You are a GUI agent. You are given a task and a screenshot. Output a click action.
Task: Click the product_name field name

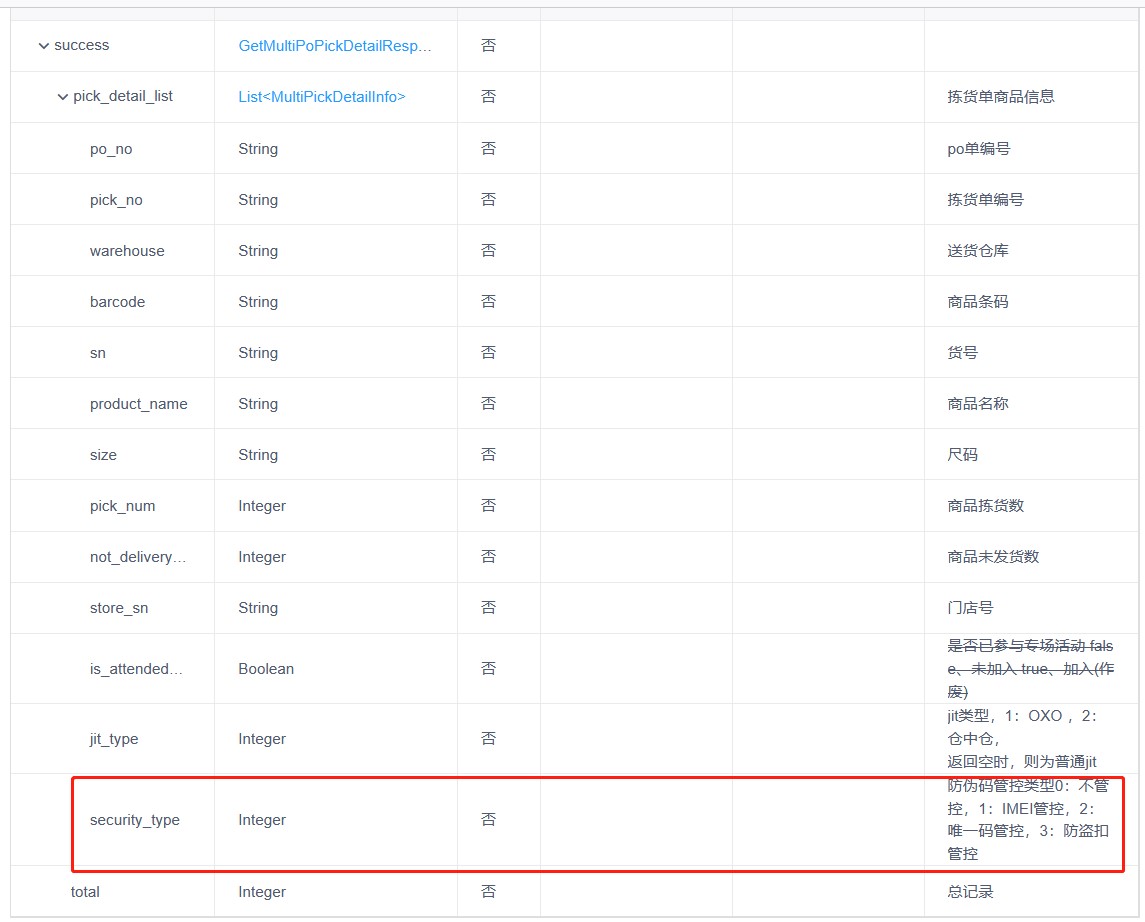pyautogui.click(x=138, y=404)
